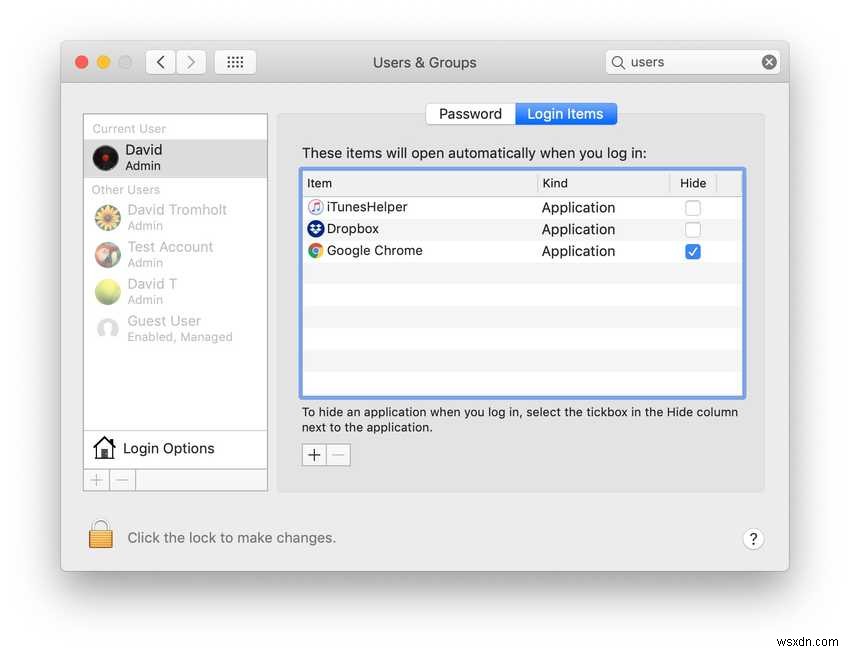The image size is (850, 652).
Task: Select the Dropbox row name
Action: coord(352,229)
